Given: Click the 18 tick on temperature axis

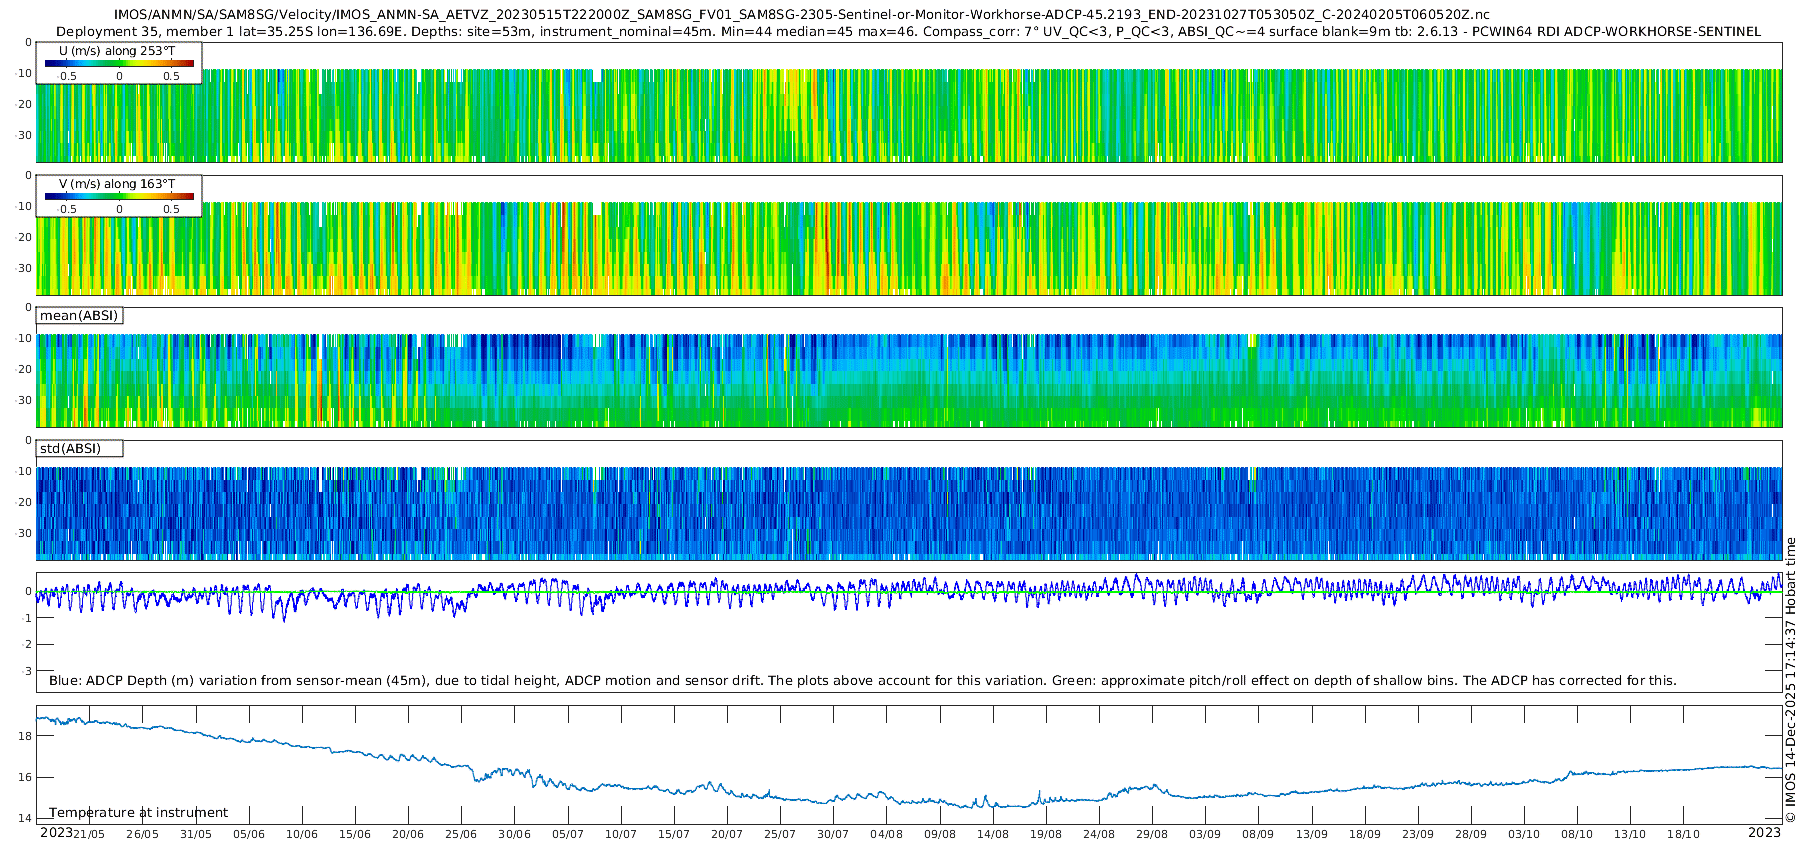Looking at the screenshot, I should (x=25, y=736).
